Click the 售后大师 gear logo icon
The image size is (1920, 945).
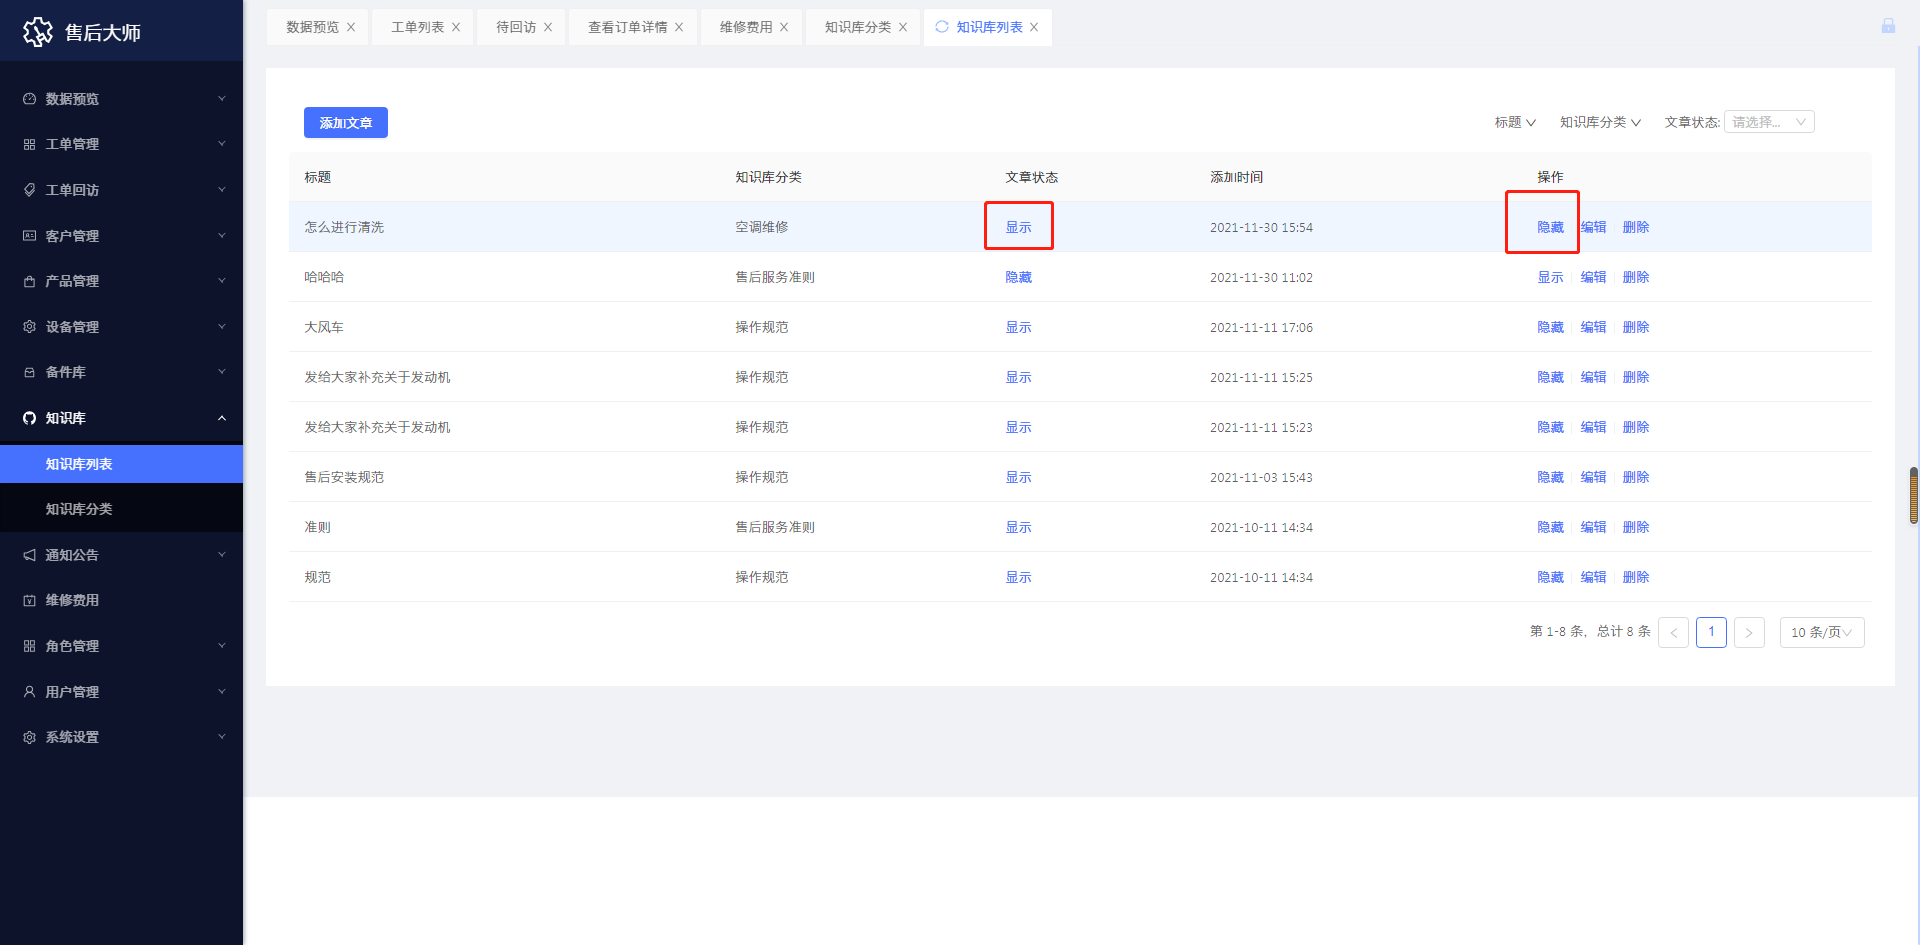(x=38, y=32)
